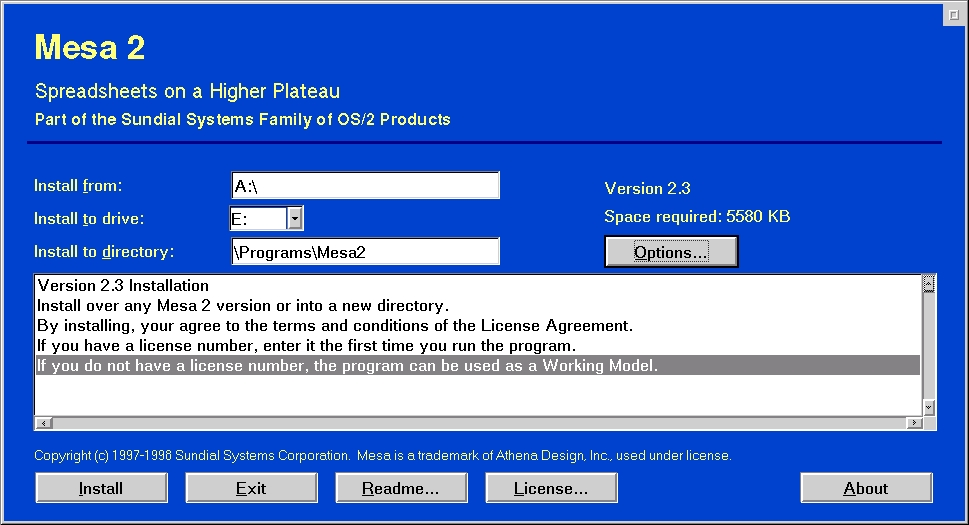The image size is (969, 525).
Task: Click the Install button
Action: 101,488
